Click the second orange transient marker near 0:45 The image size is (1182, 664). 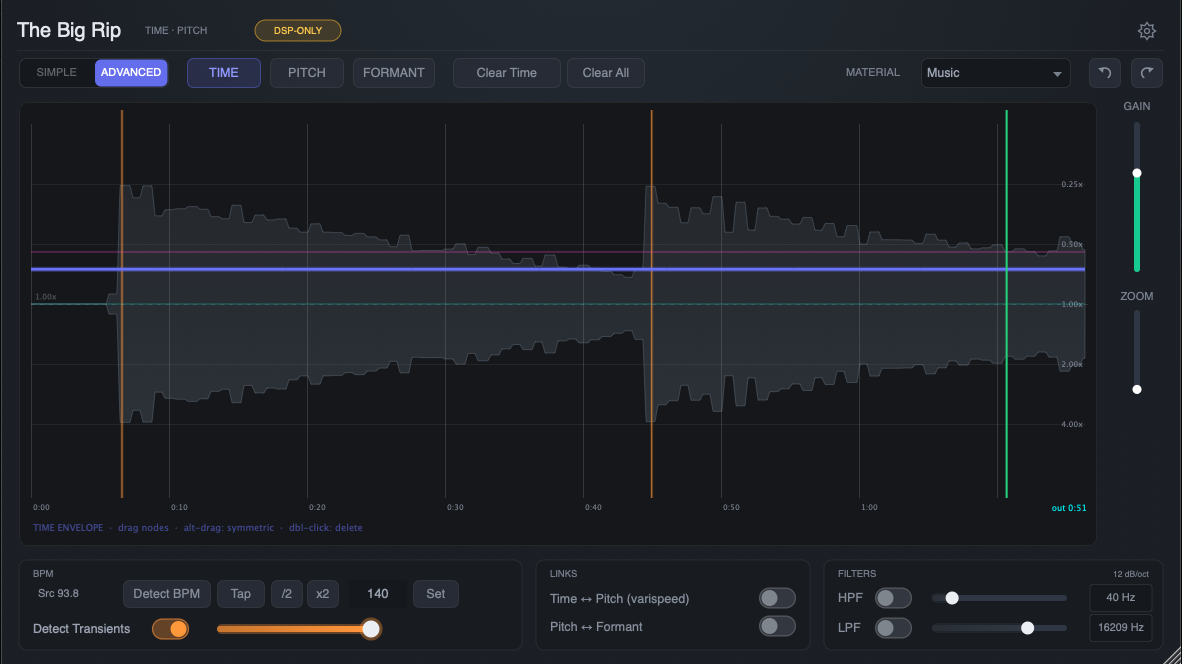coord(651,304)
